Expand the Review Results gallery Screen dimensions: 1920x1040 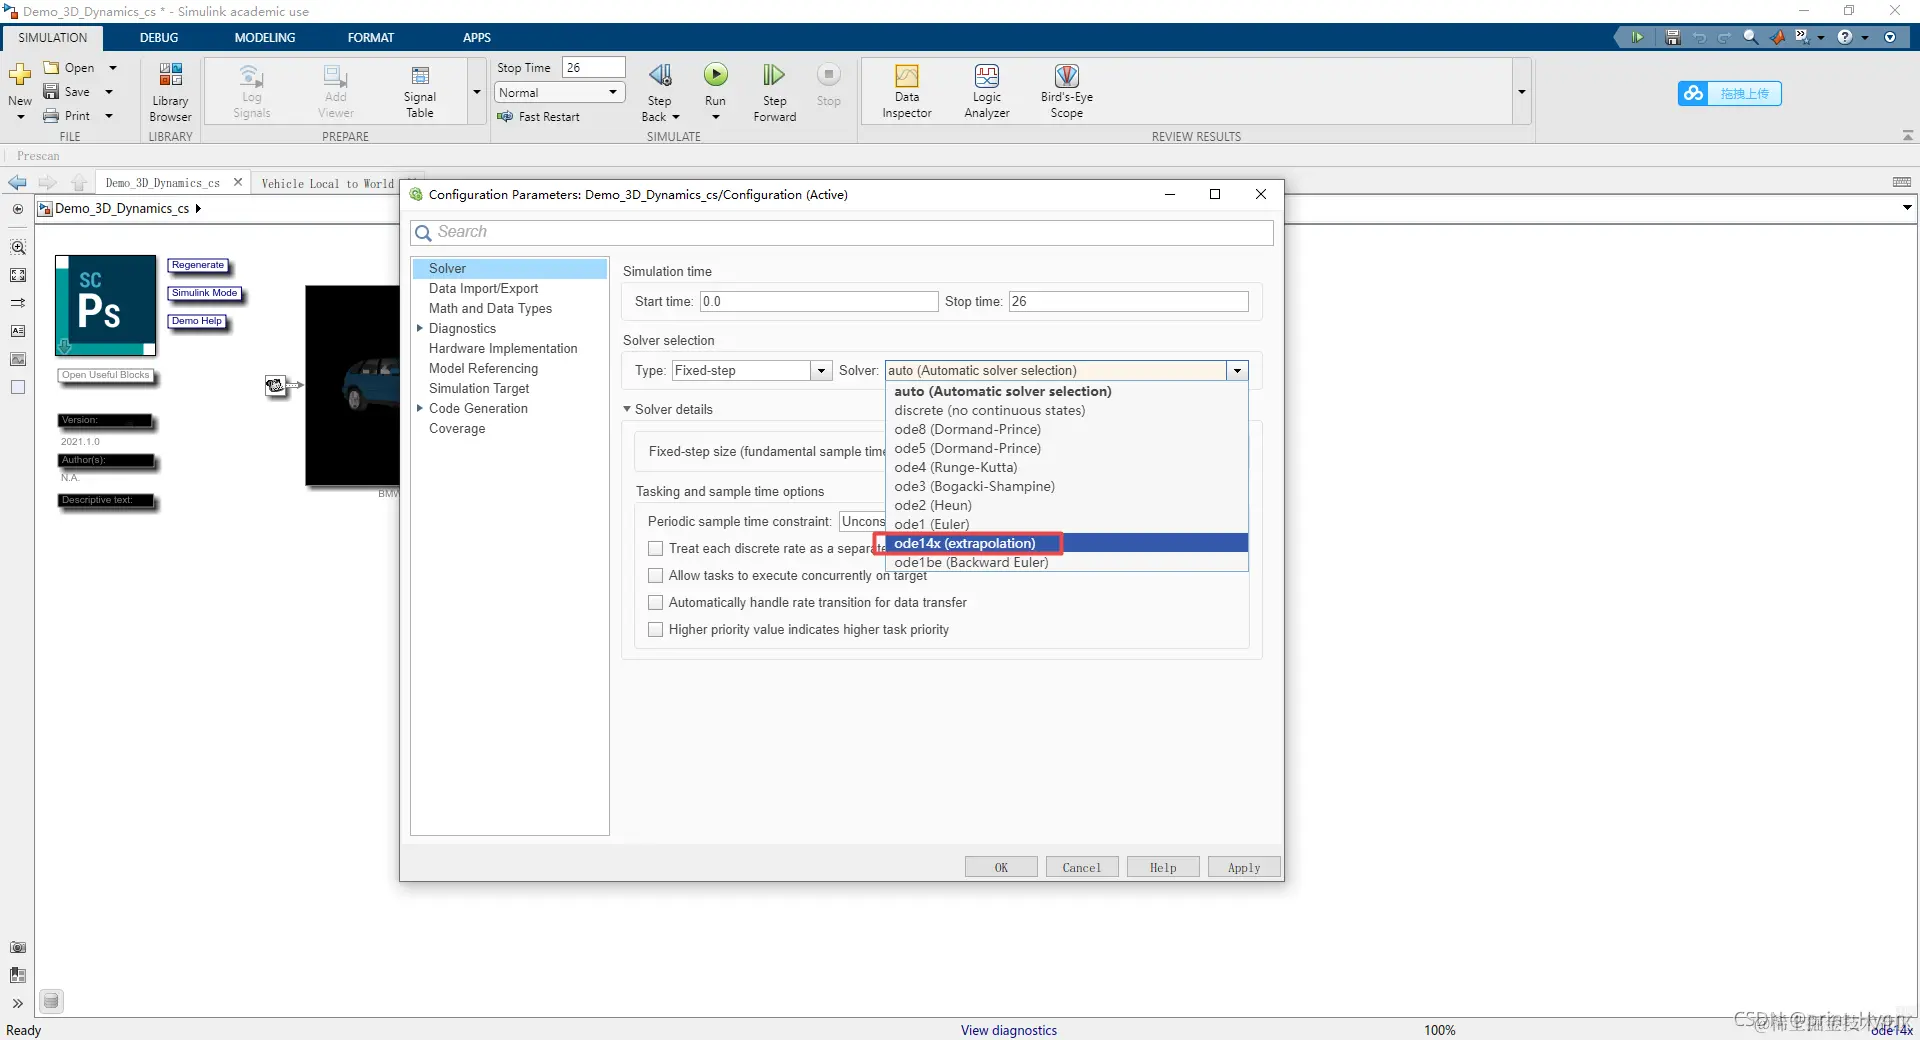click(x=1522, y=92)
